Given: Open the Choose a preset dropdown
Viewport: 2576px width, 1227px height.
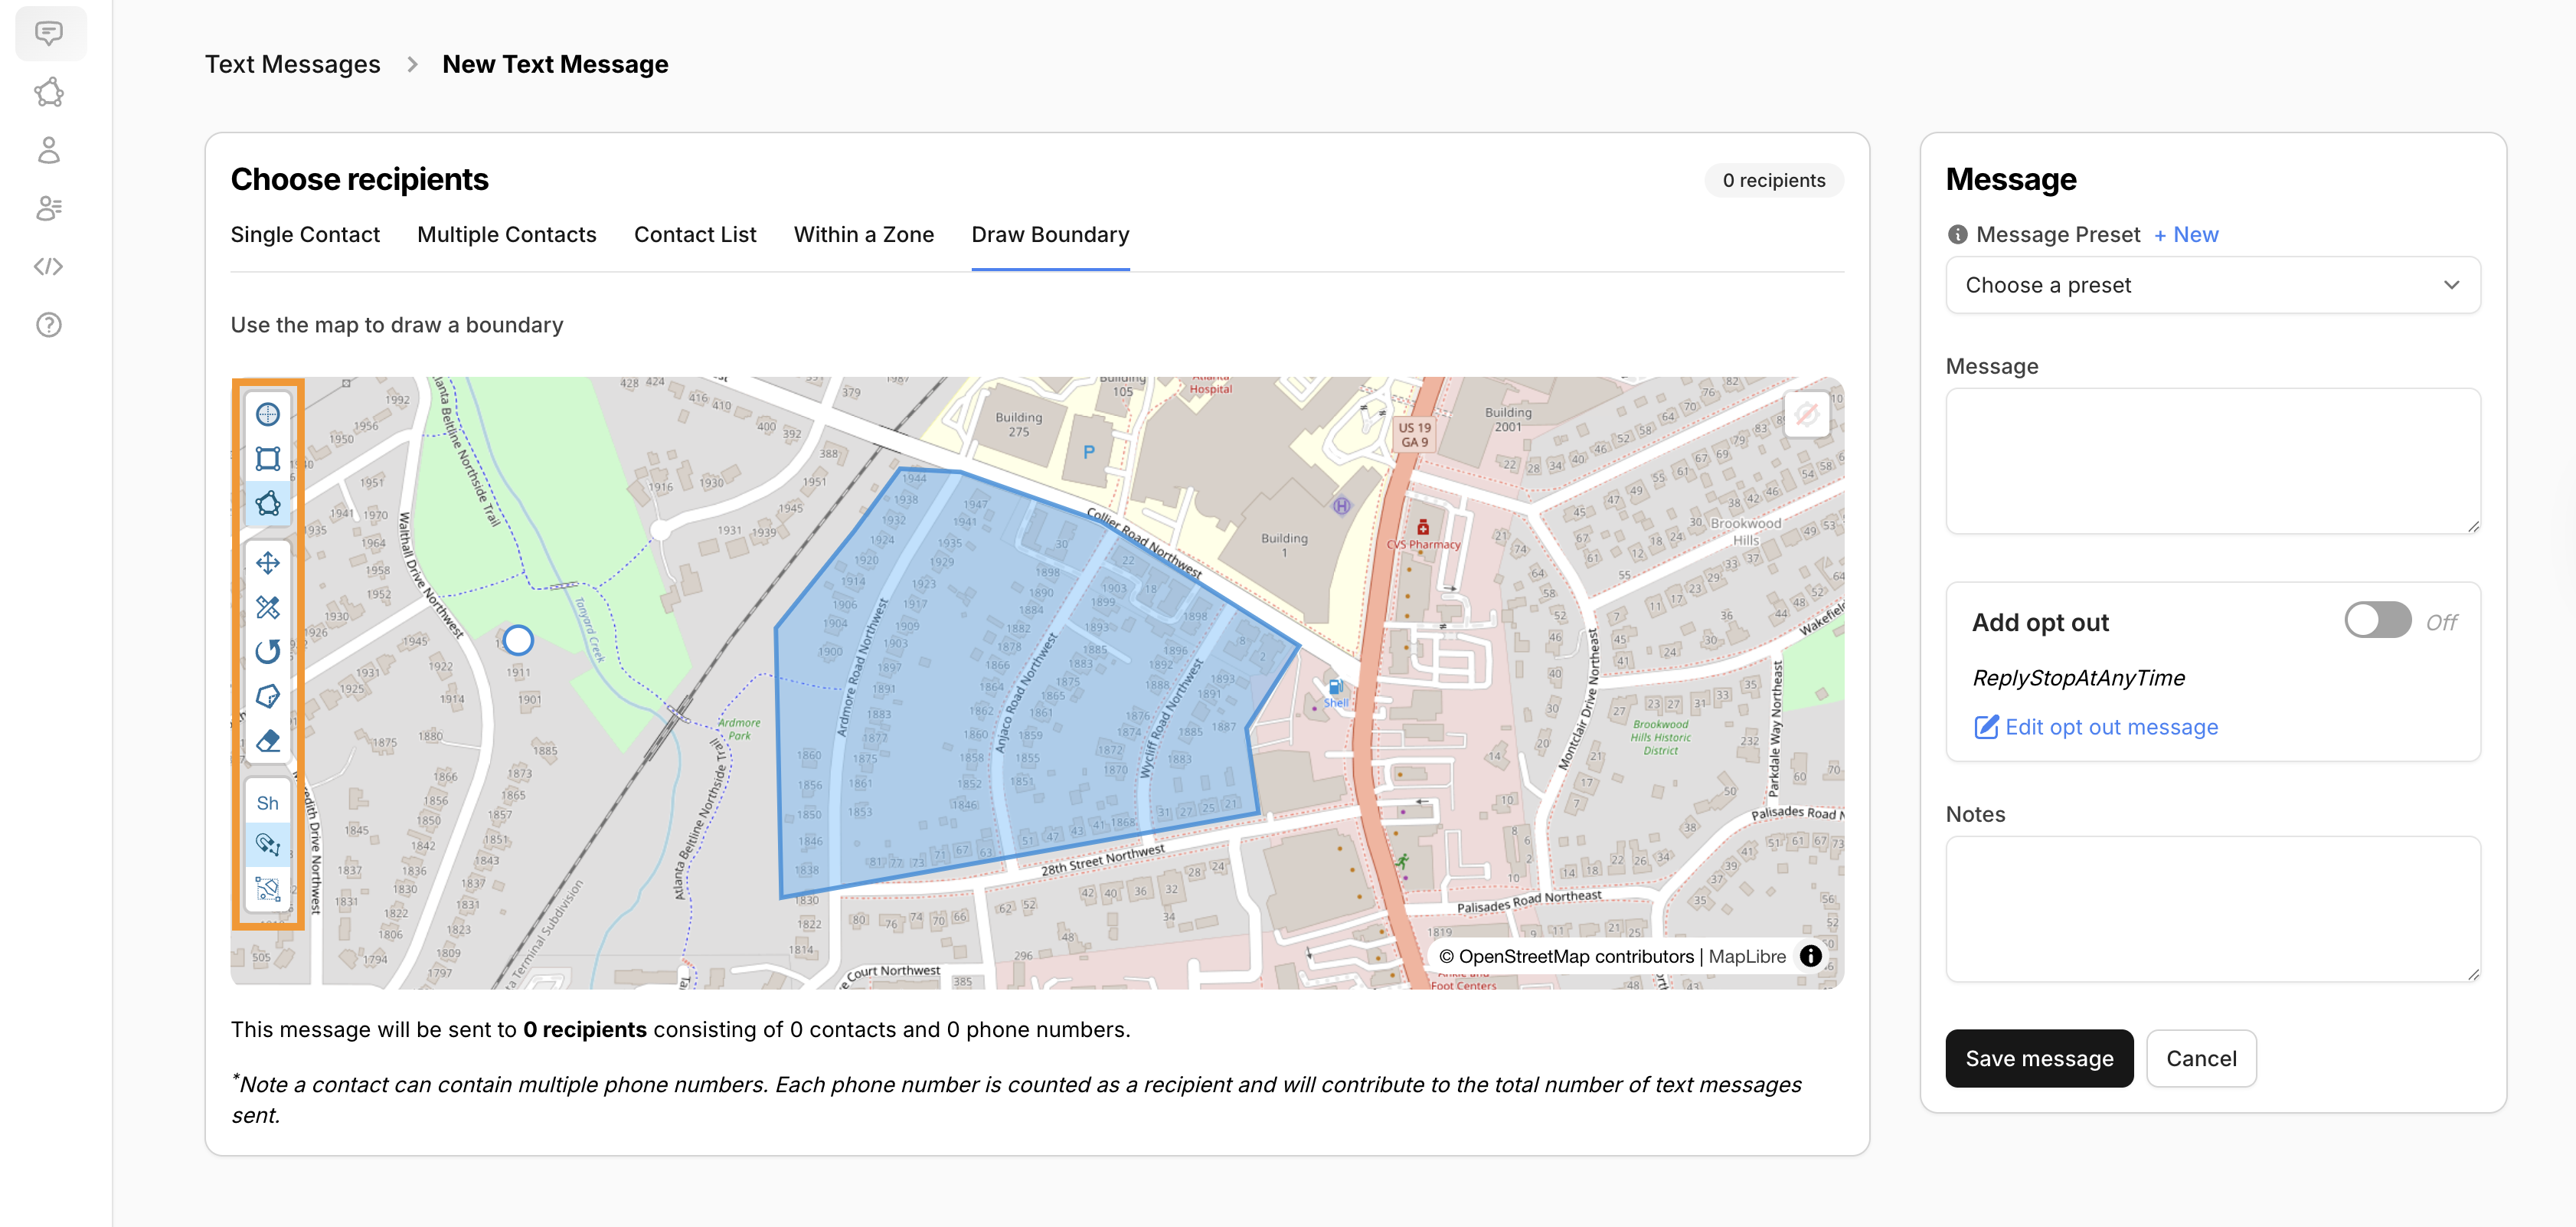Looking at the screenshot, I should pyautogui.click(x=2212, y=286).
